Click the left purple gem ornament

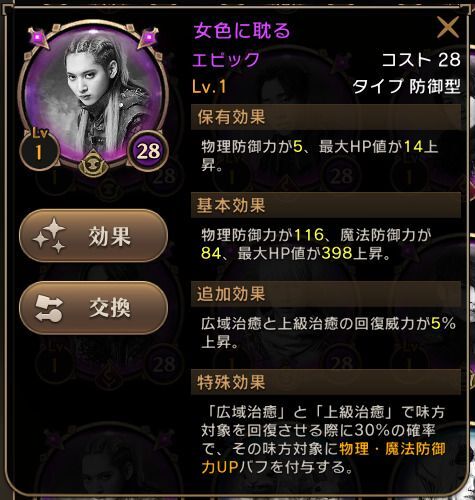click(39, 38)
